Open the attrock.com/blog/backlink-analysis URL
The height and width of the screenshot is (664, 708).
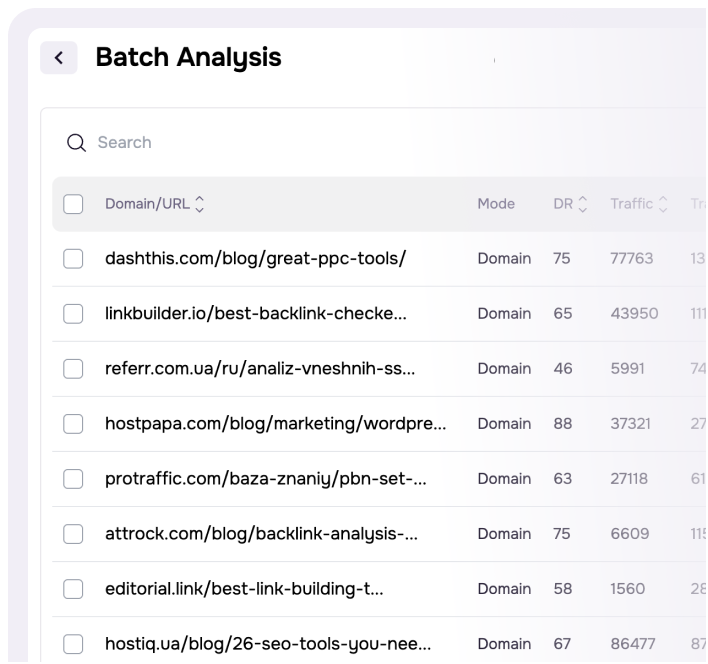point(261,534)
